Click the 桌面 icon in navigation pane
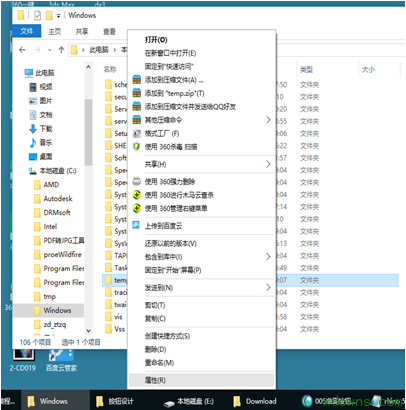 coord(33,157)
